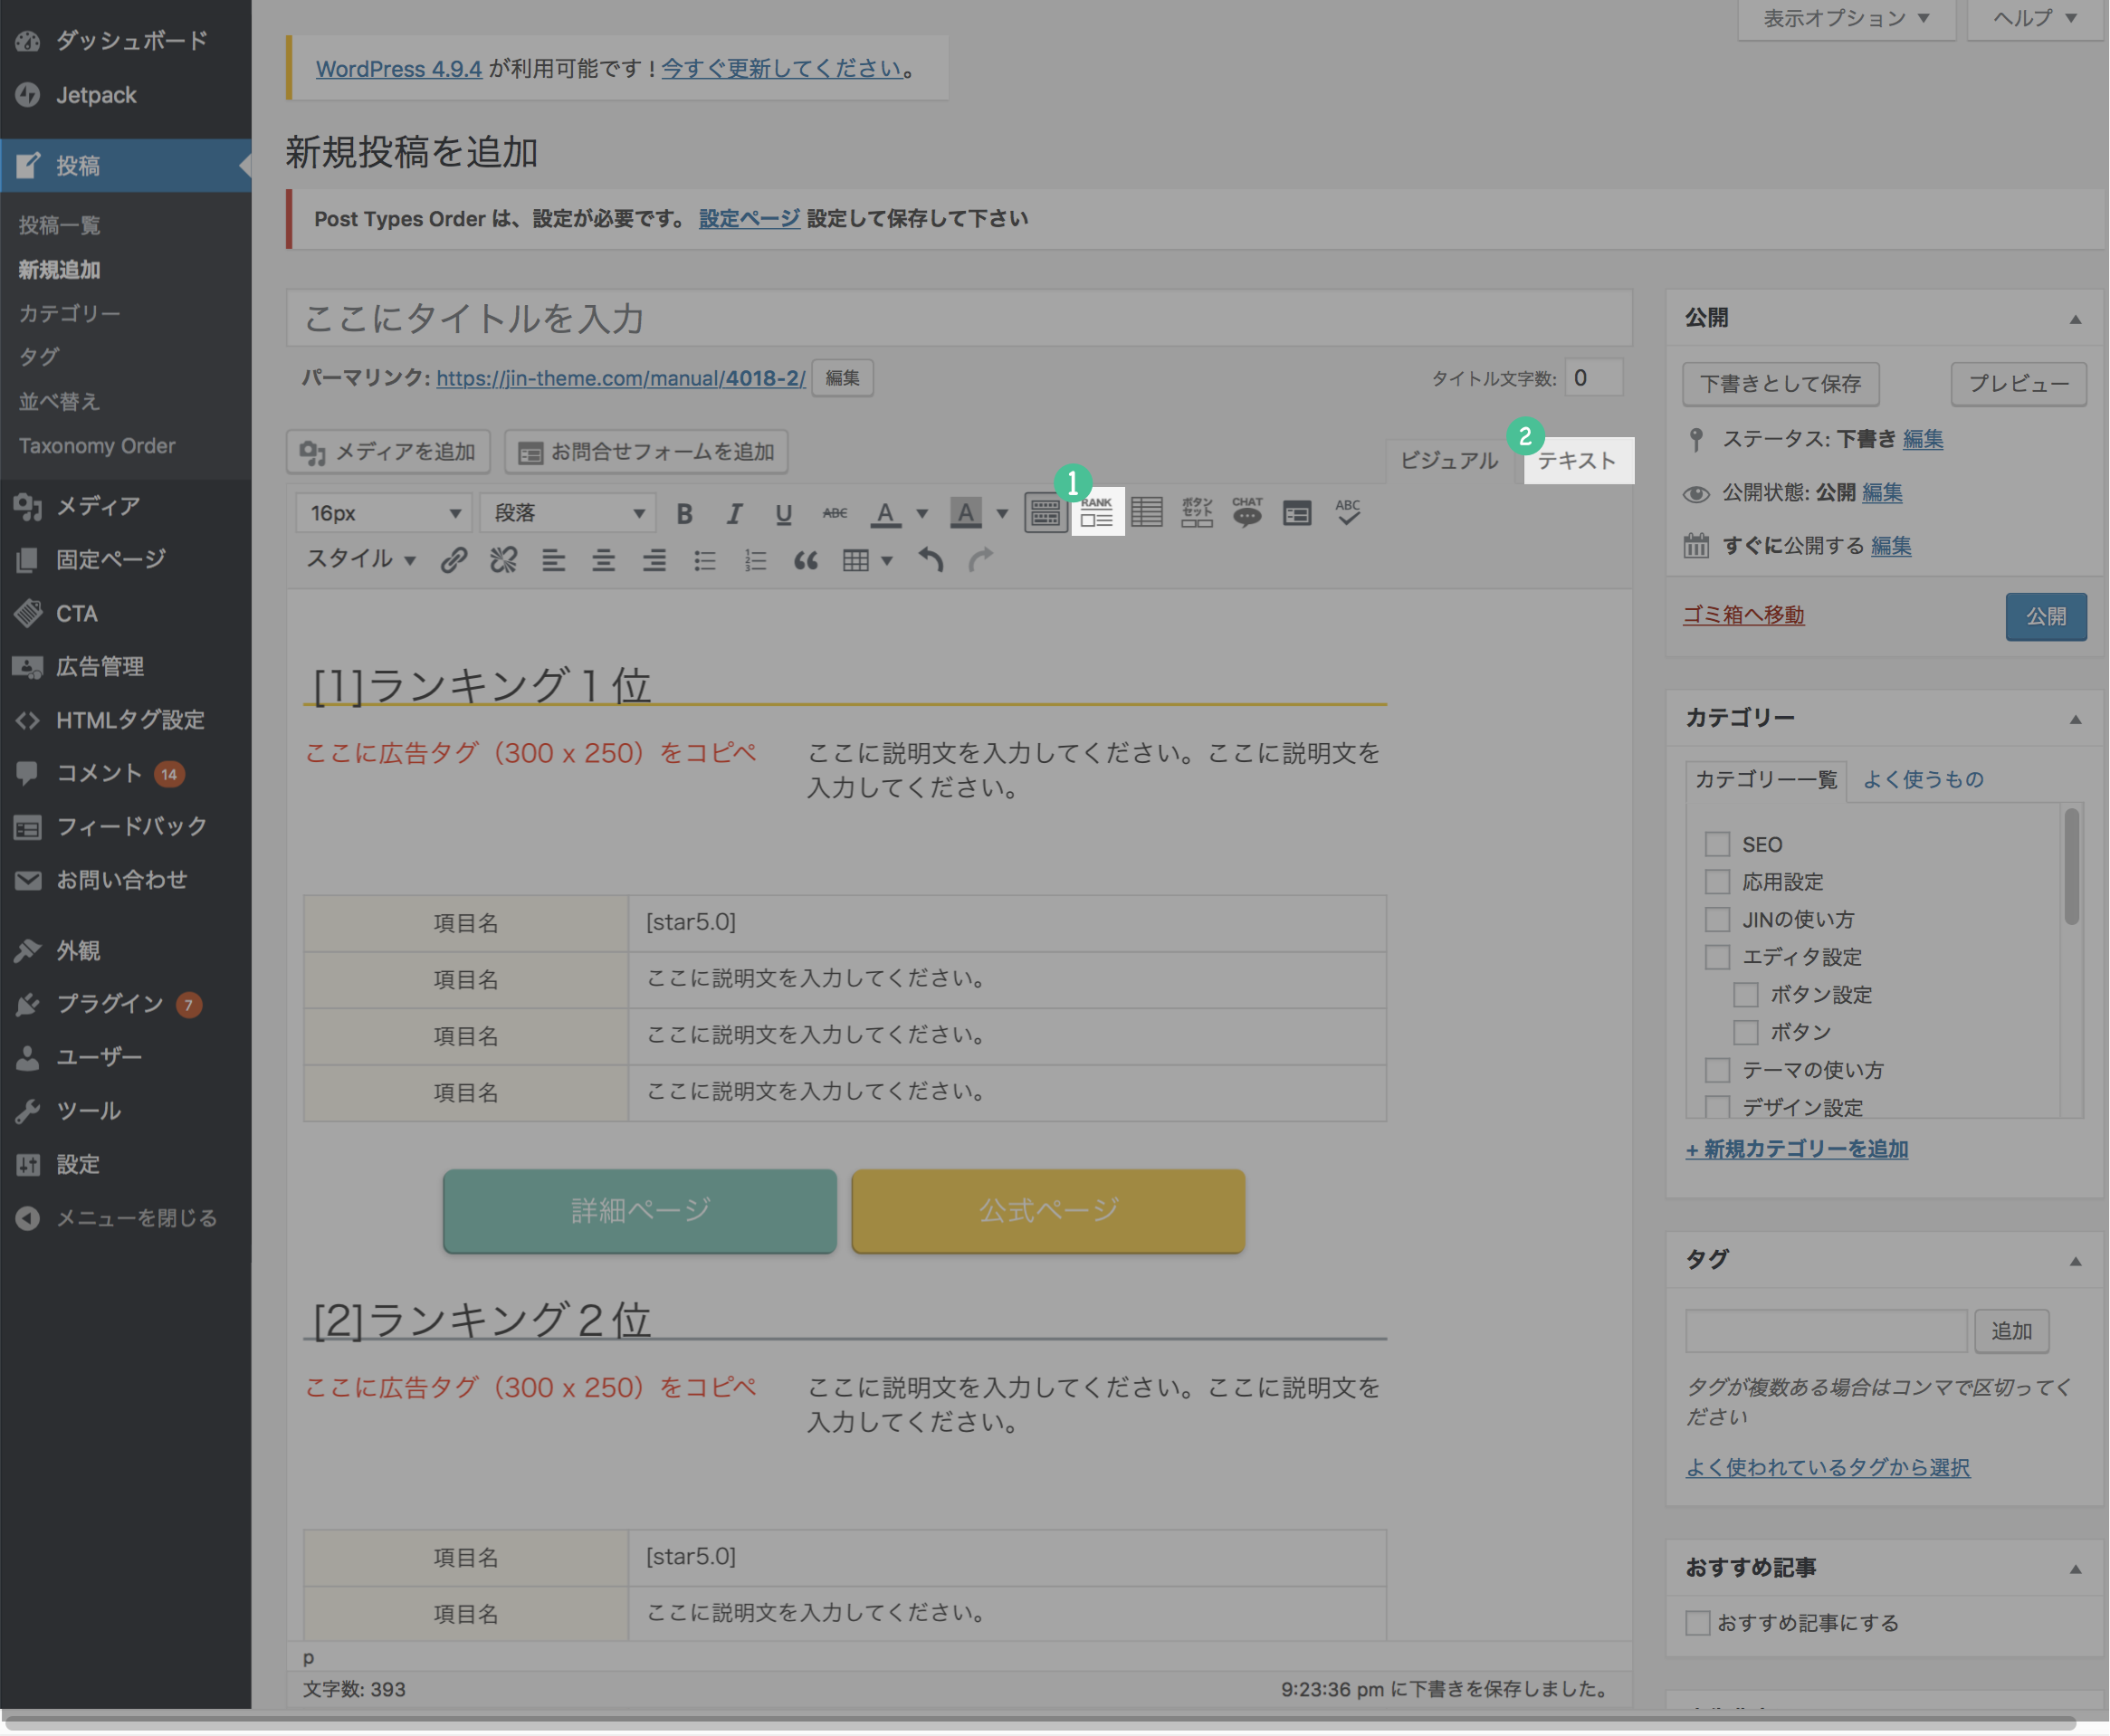
Task: Click the underline formatting icon
Action: [781, 513]
